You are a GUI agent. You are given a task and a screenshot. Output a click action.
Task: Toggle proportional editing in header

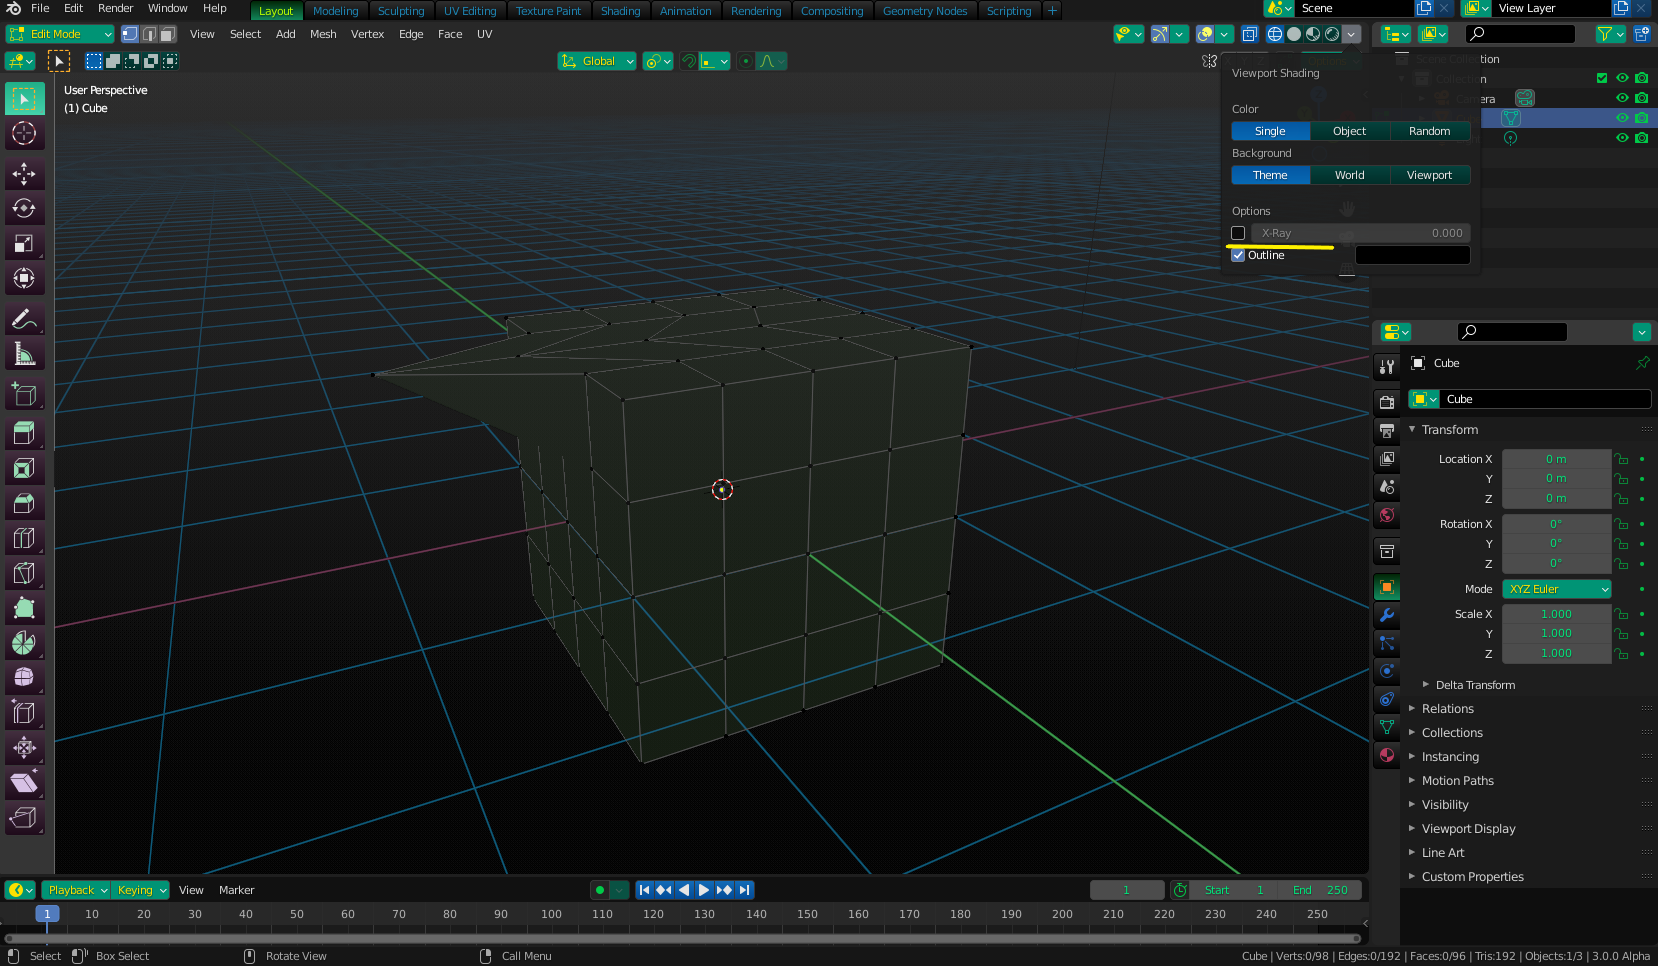[x=745, y=61]
